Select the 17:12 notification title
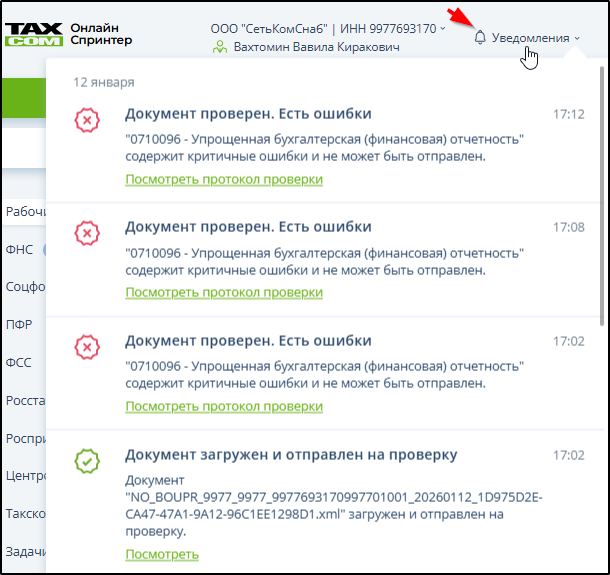610x575 pixels. pyautogui.click(x=248, y=114)
